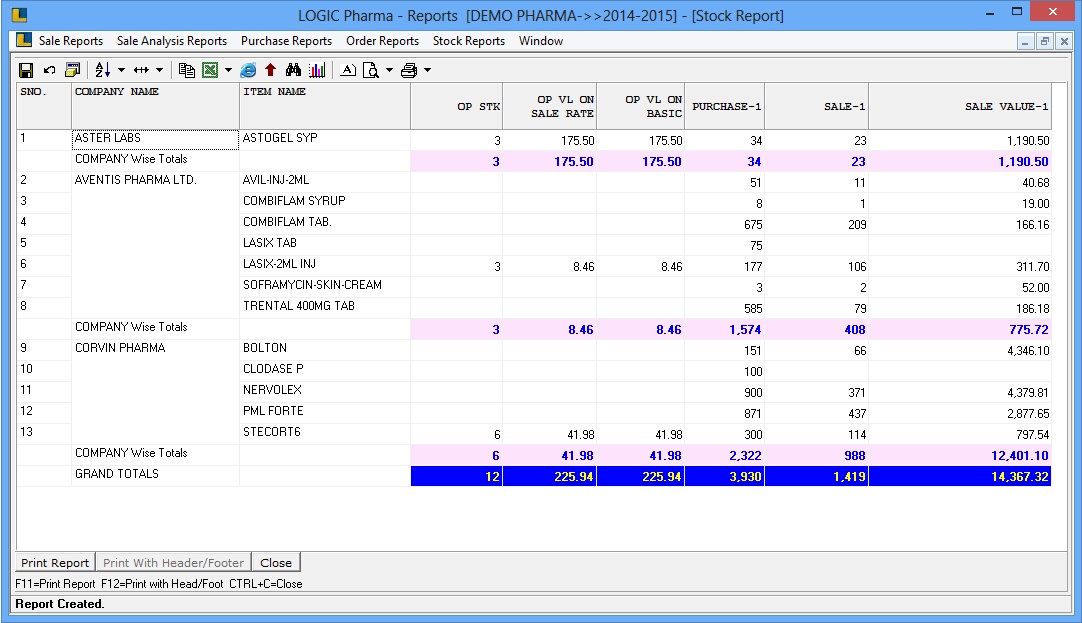The height and width of the screenshot is (623, 1082).
Task: Click the printer icon
Action: 409,70
